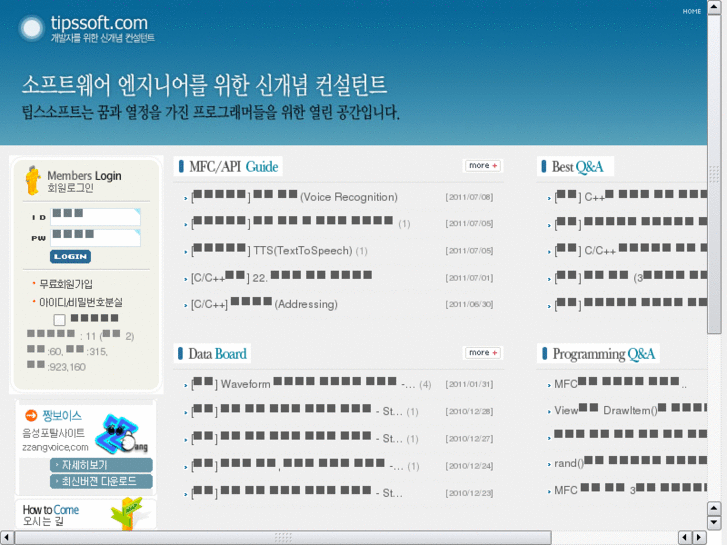
Task: Click 최신버전 다운로드 button
Action: tap(101, 481)
